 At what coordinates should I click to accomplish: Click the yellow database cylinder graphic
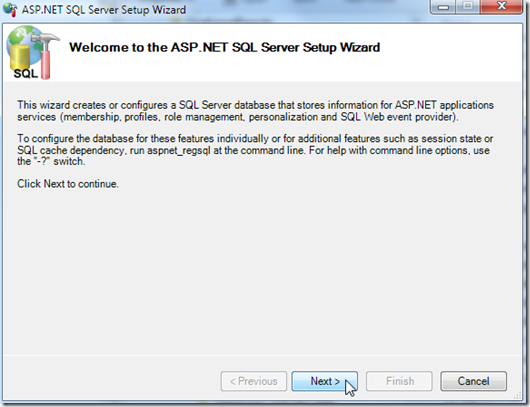click(20, 58)
